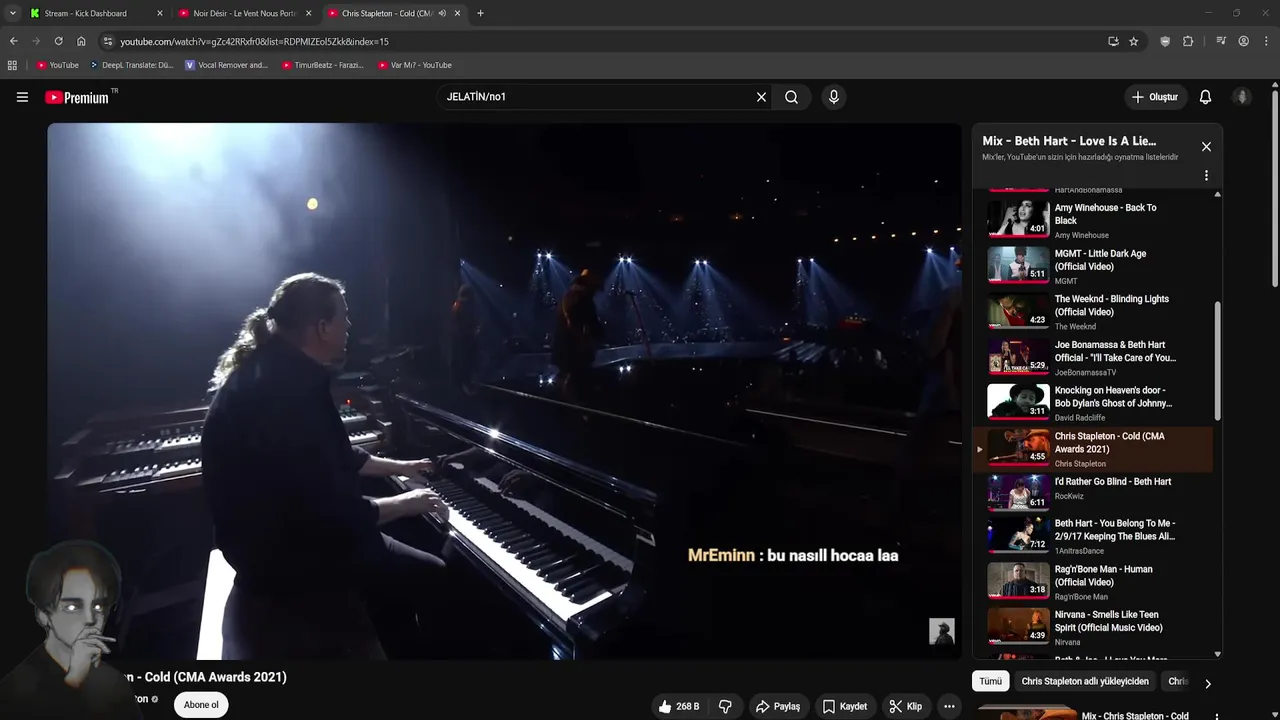Open tab search dropdown arrow
Image resolution: width=1280 pixels, height=720 pixels.
[x=12, y=14]
